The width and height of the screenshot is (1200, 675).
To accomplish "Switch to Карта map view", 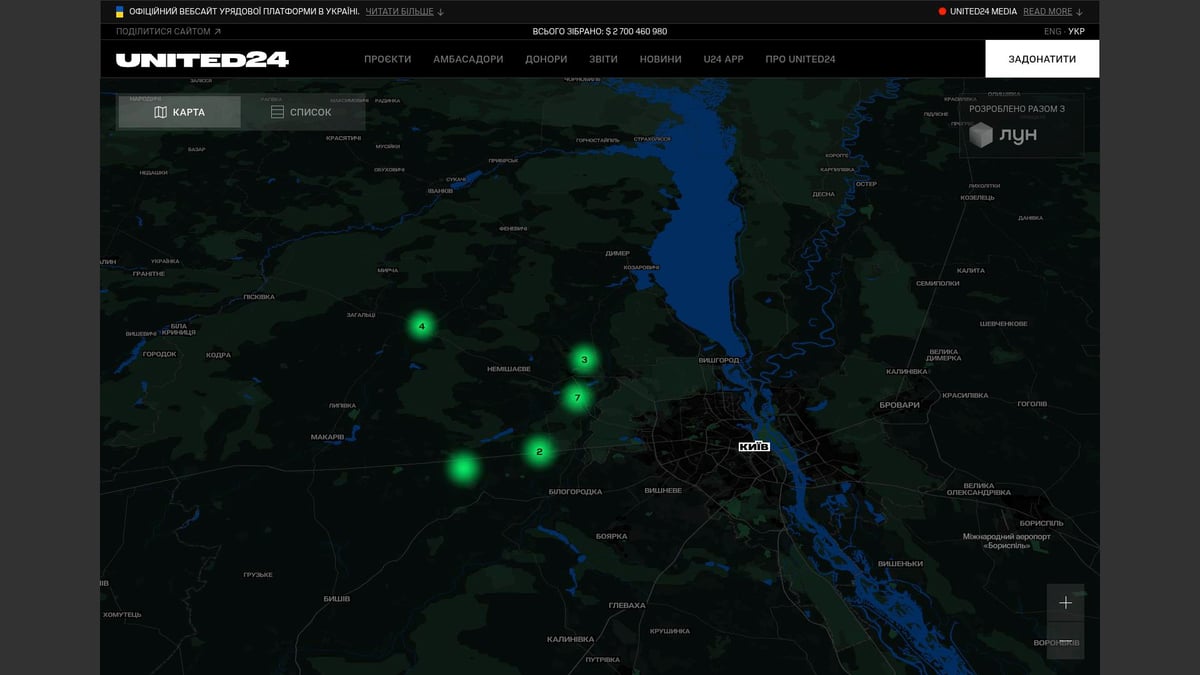I will [180, 112].
